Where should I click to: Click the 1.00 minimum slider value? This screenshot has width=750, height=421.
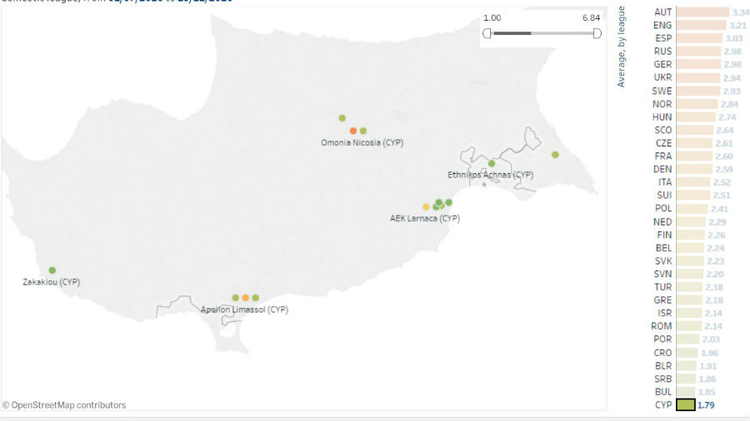tap(492, 18)
